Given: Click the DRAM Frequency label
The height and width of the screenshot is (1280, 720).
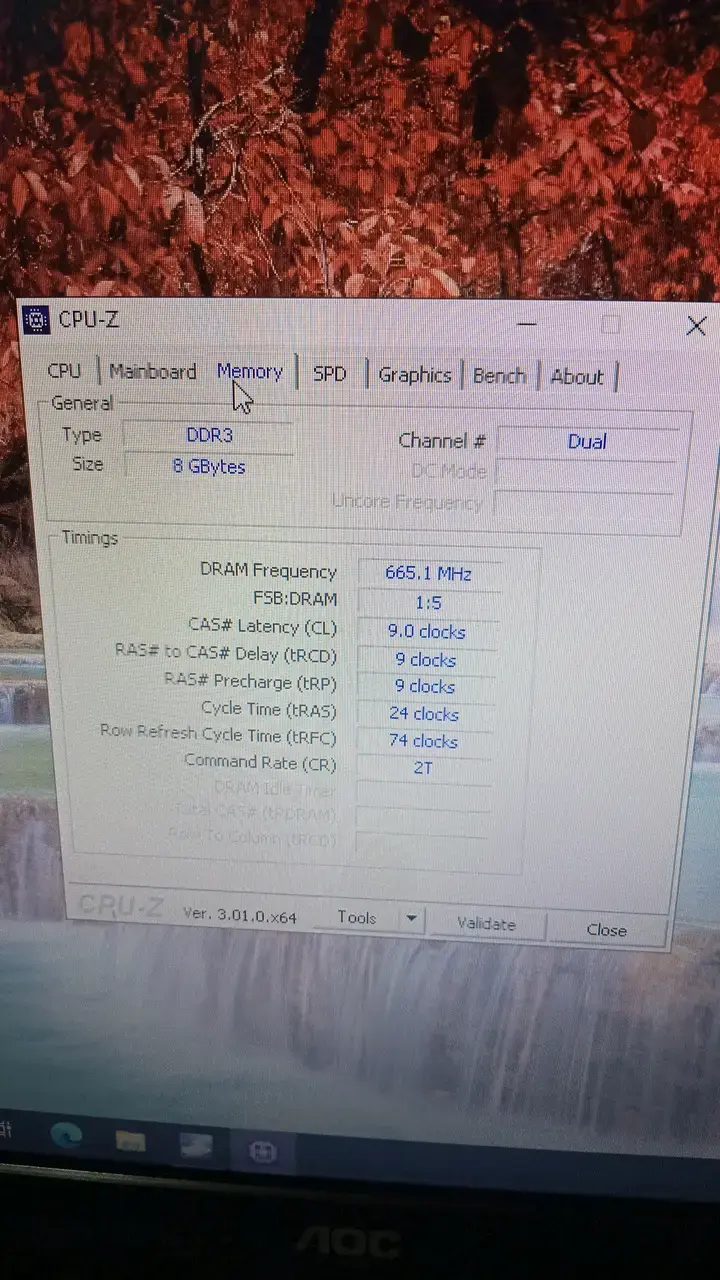Looking at the screenshot, I should (x=269, y=570).
